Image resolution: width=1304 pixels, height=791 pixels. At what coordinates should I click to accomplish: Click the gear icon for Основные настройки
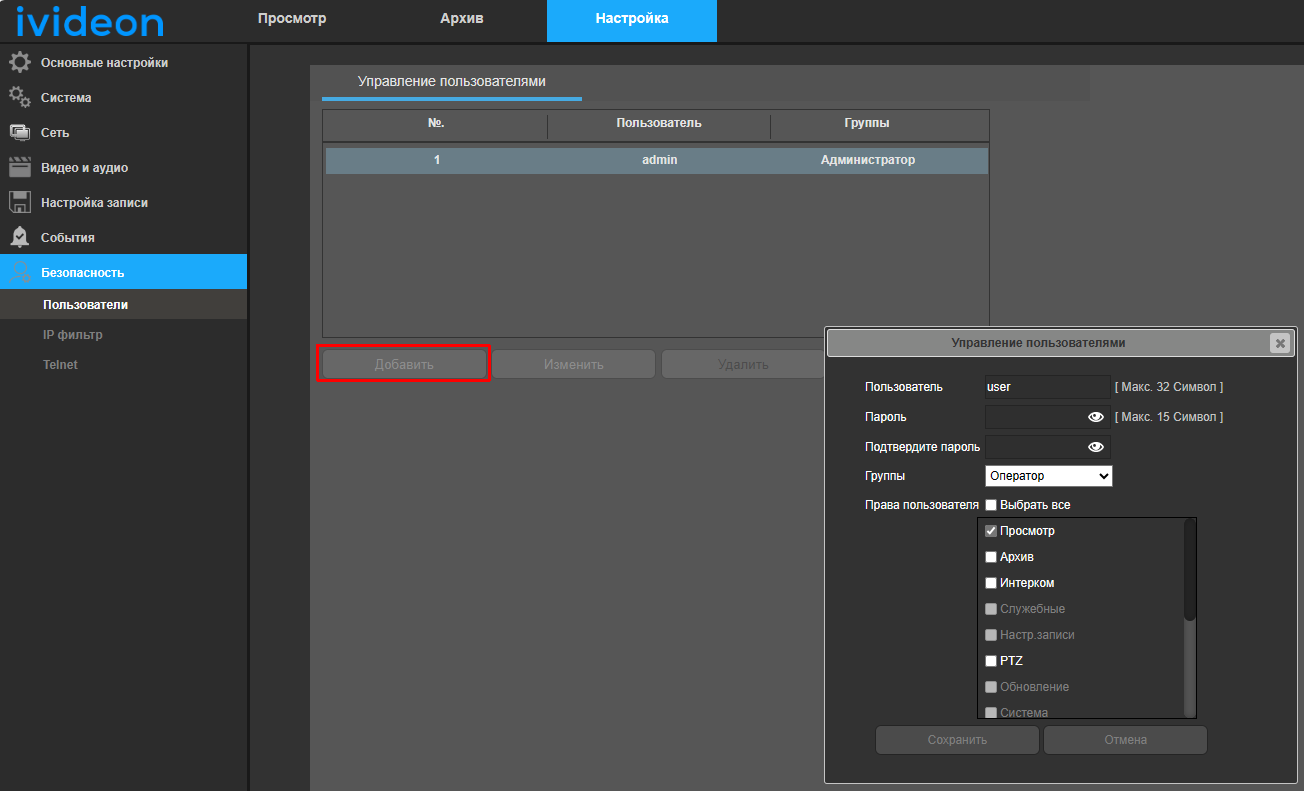(x=20, y=63)
